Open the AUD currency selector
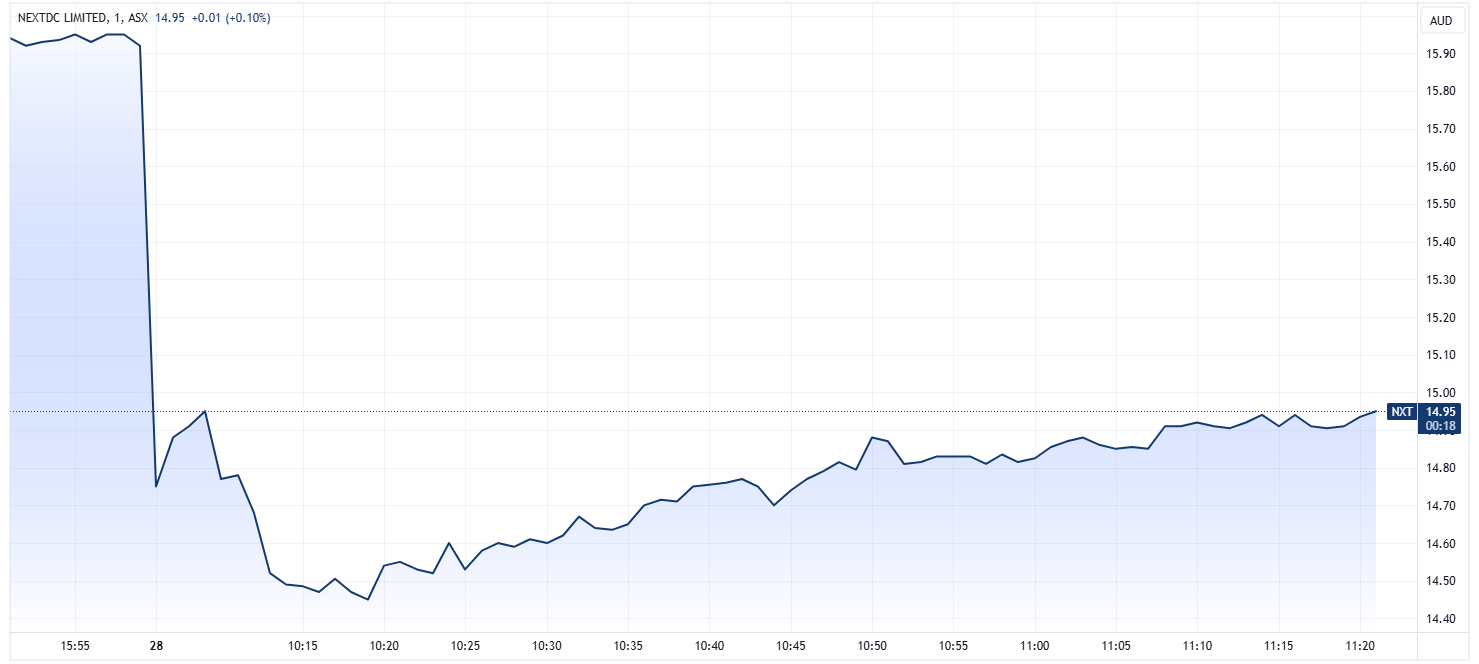Image resolution: width=1479 pixels, height=664 pixels. coord(1440,21)
